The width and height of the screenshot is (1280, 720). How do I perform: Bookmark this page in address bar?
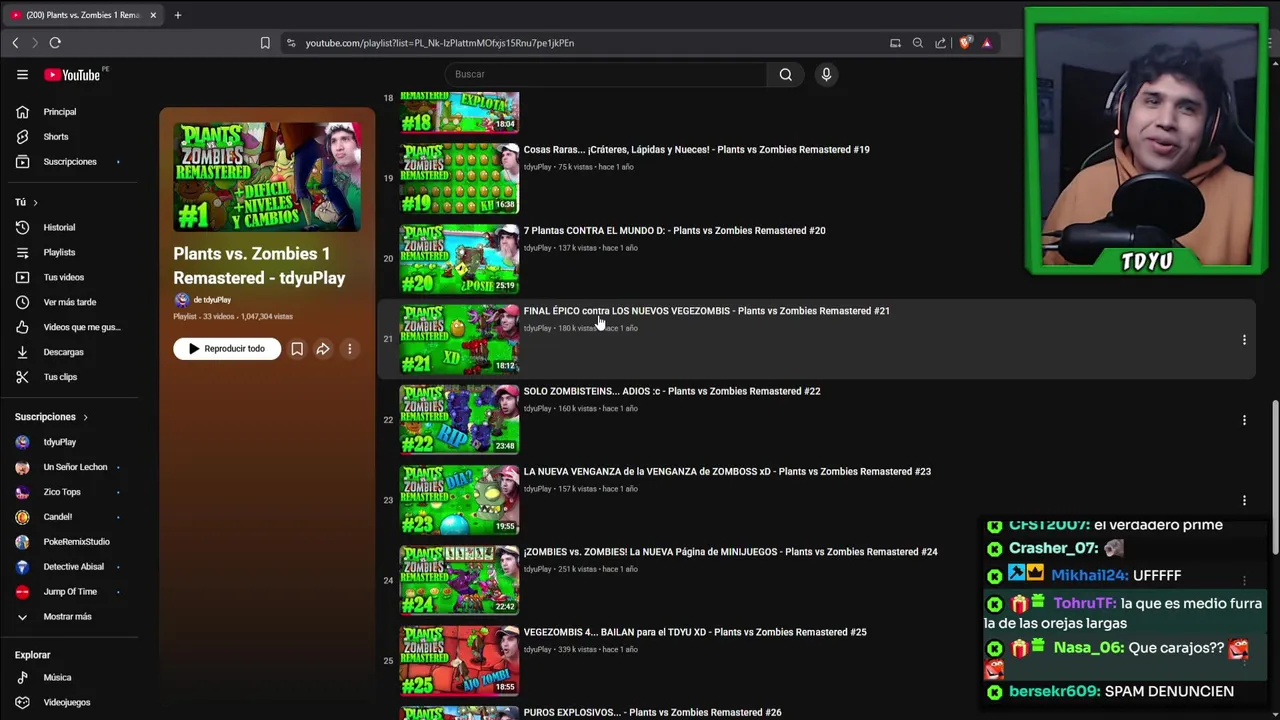click(265, 43)
